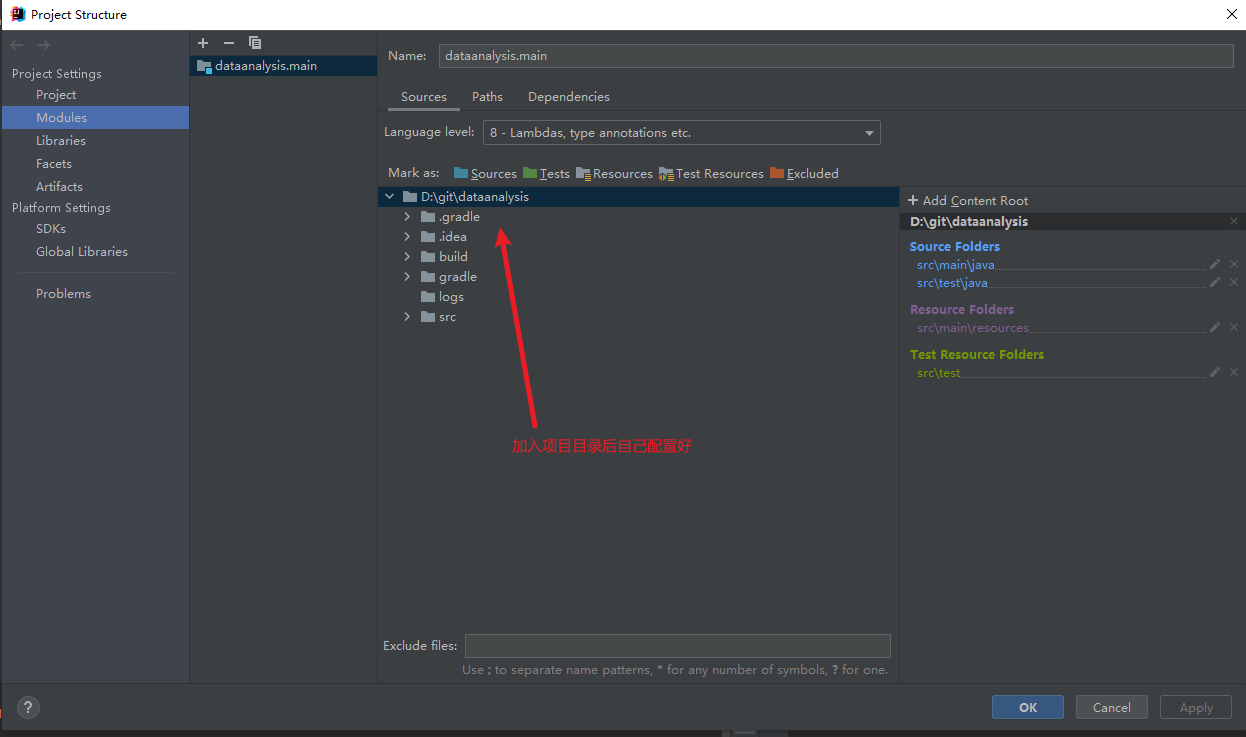Edit src\test test resource pencil

pyautogui.click(x=1215, y=372)
